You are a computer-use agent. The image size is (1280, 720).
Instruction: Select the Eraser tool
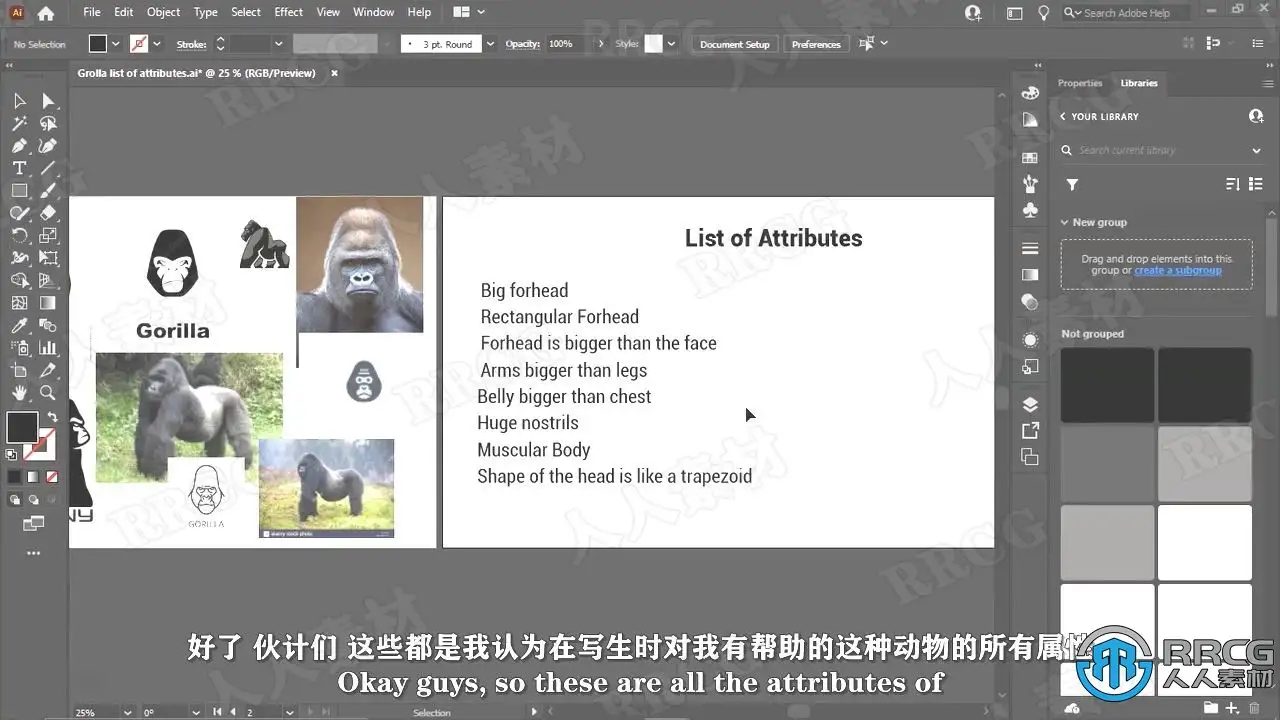[47, 213]
